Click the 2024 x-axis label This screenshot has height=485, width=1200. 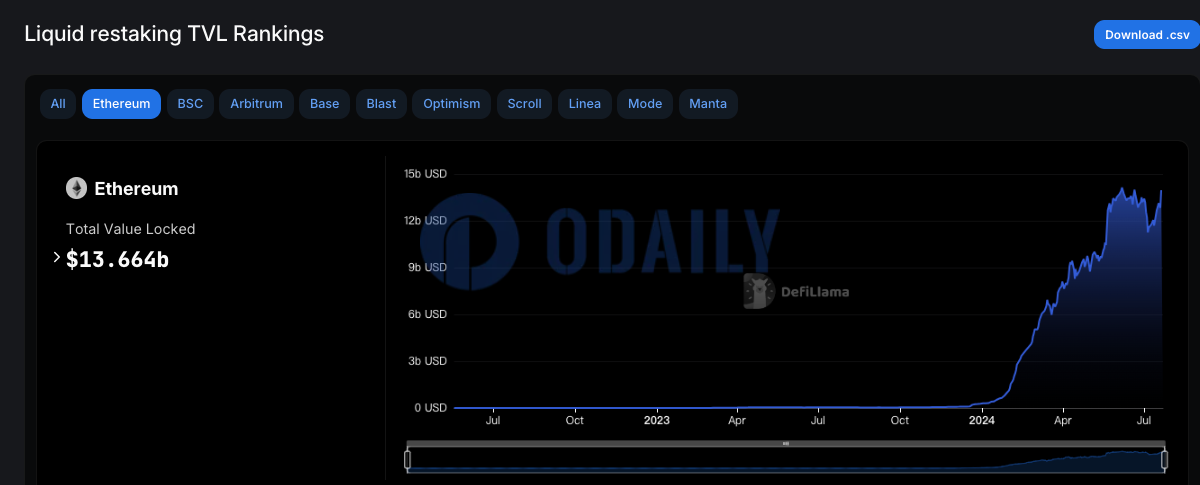pyautogui.click(x=981, y=422)
